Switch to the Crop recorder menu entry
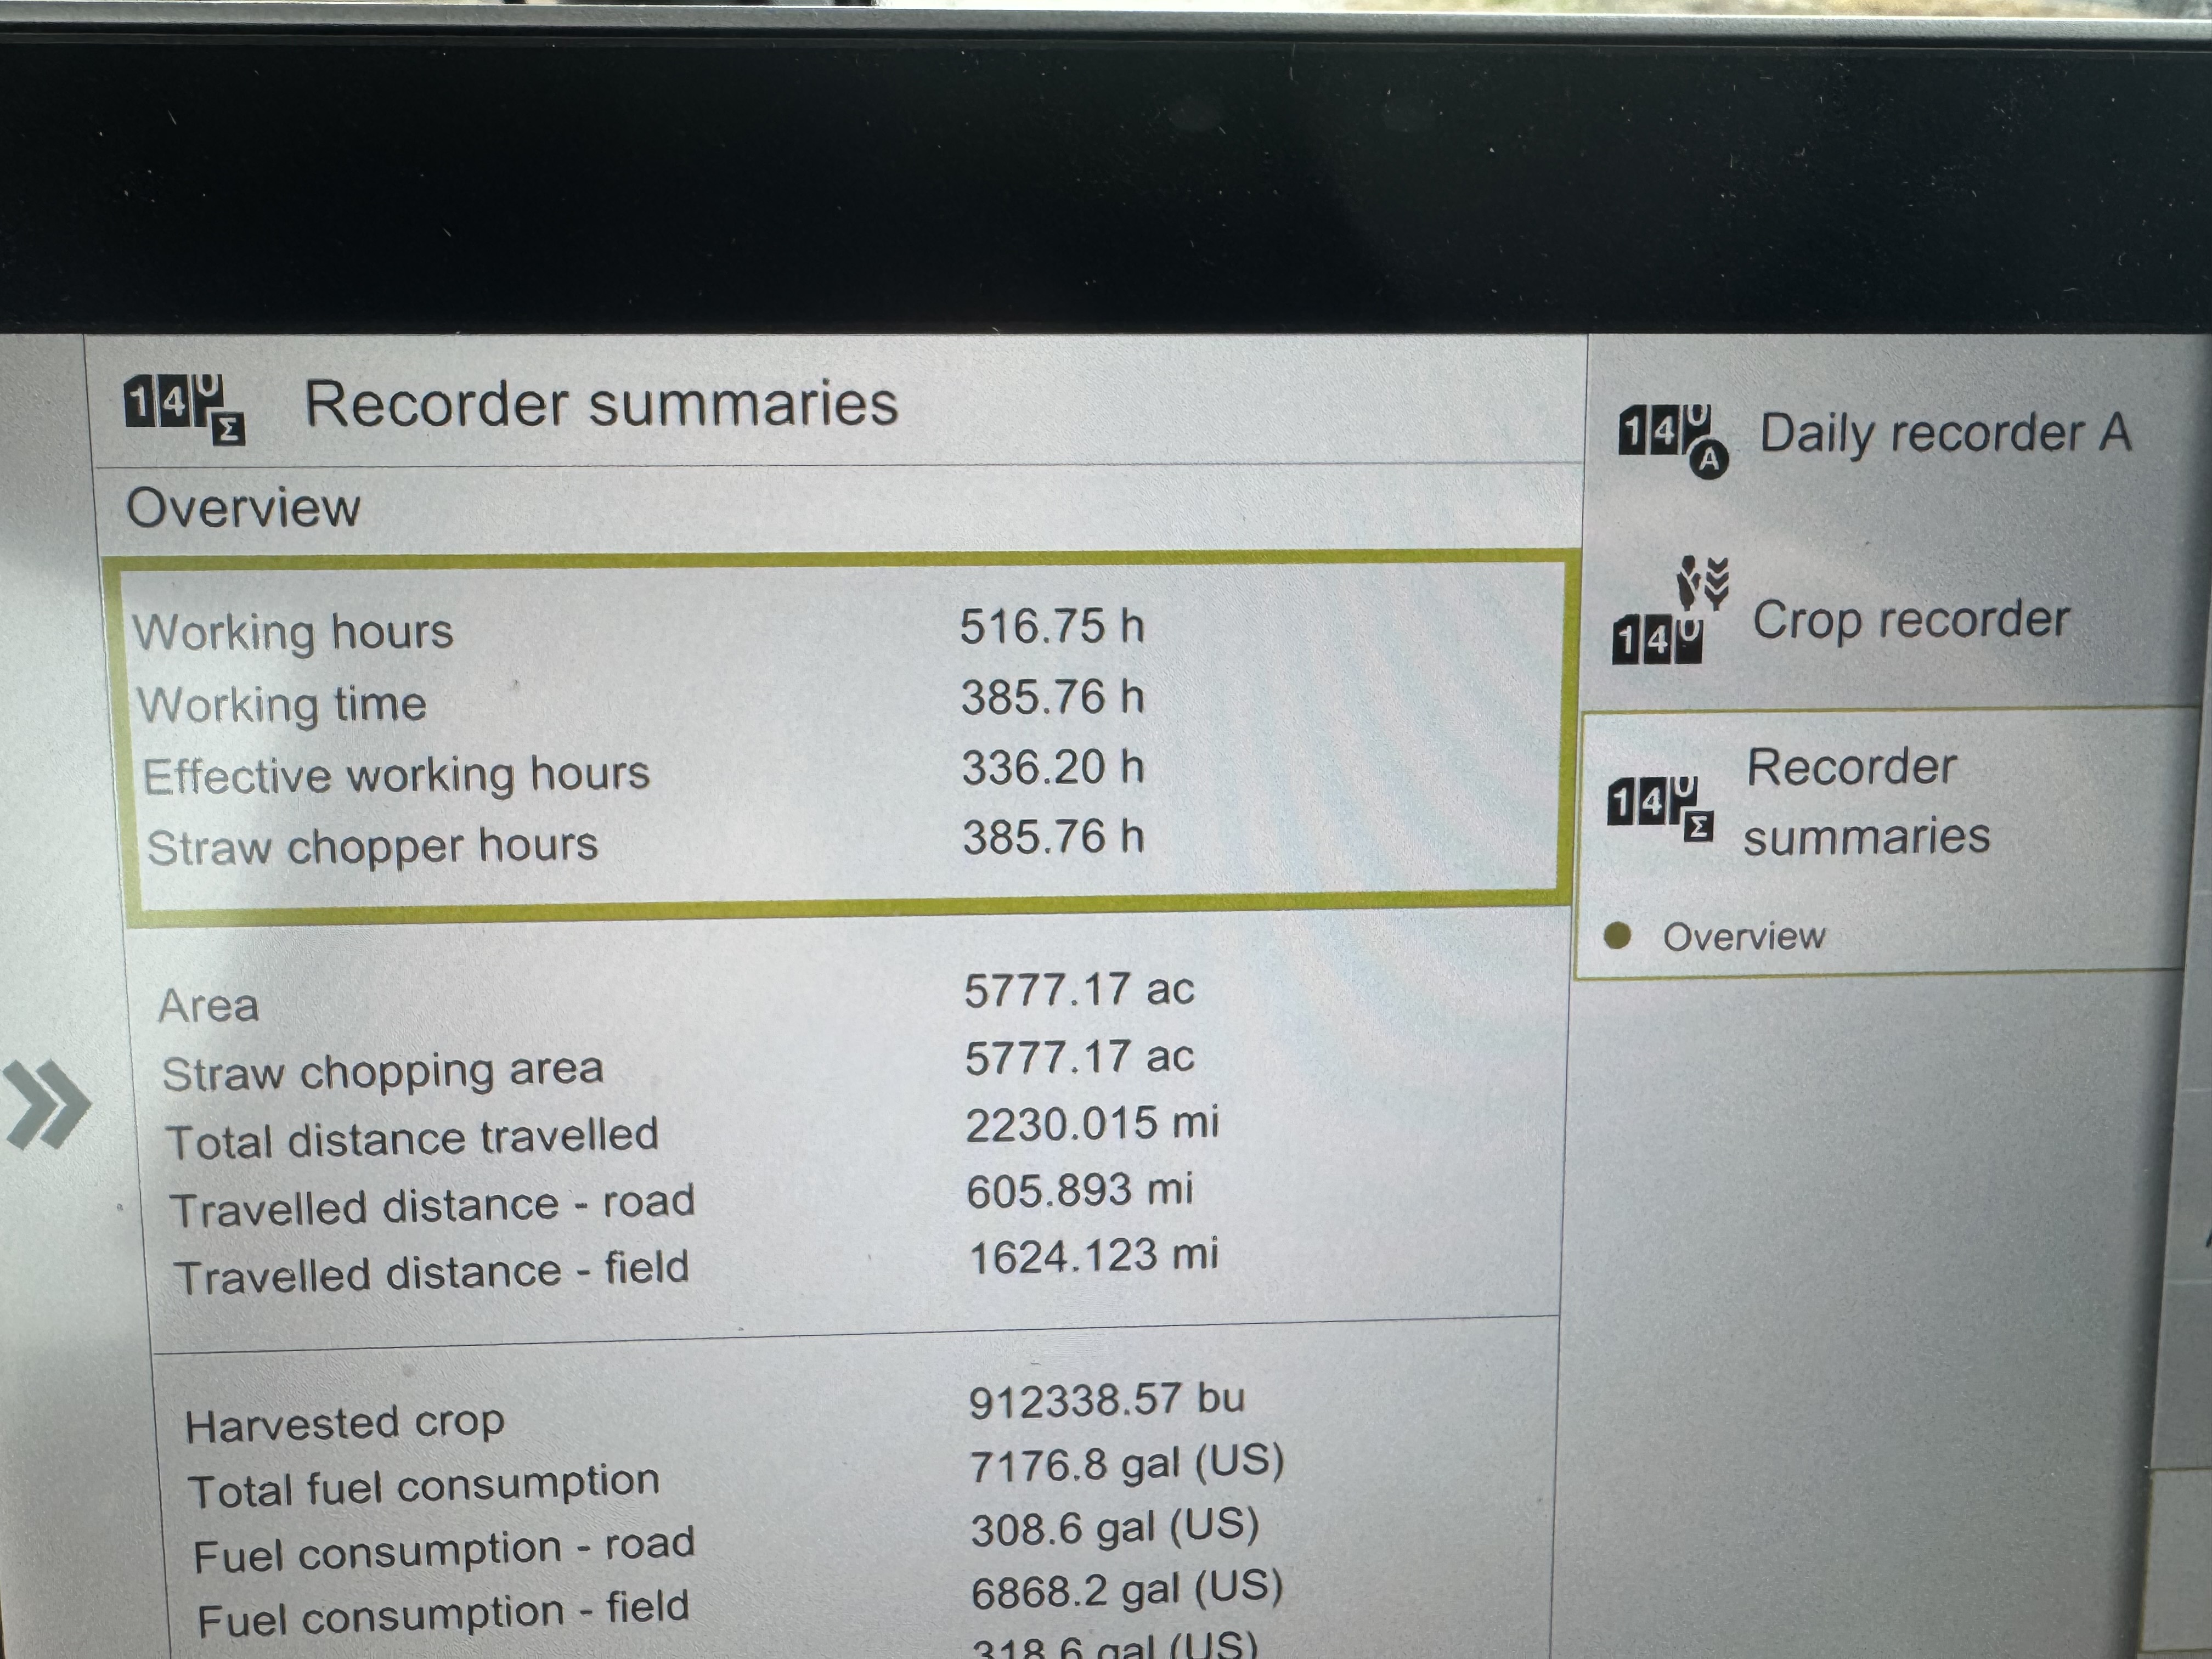This screenshot has width=2212, height=1659. (1909, 620)
